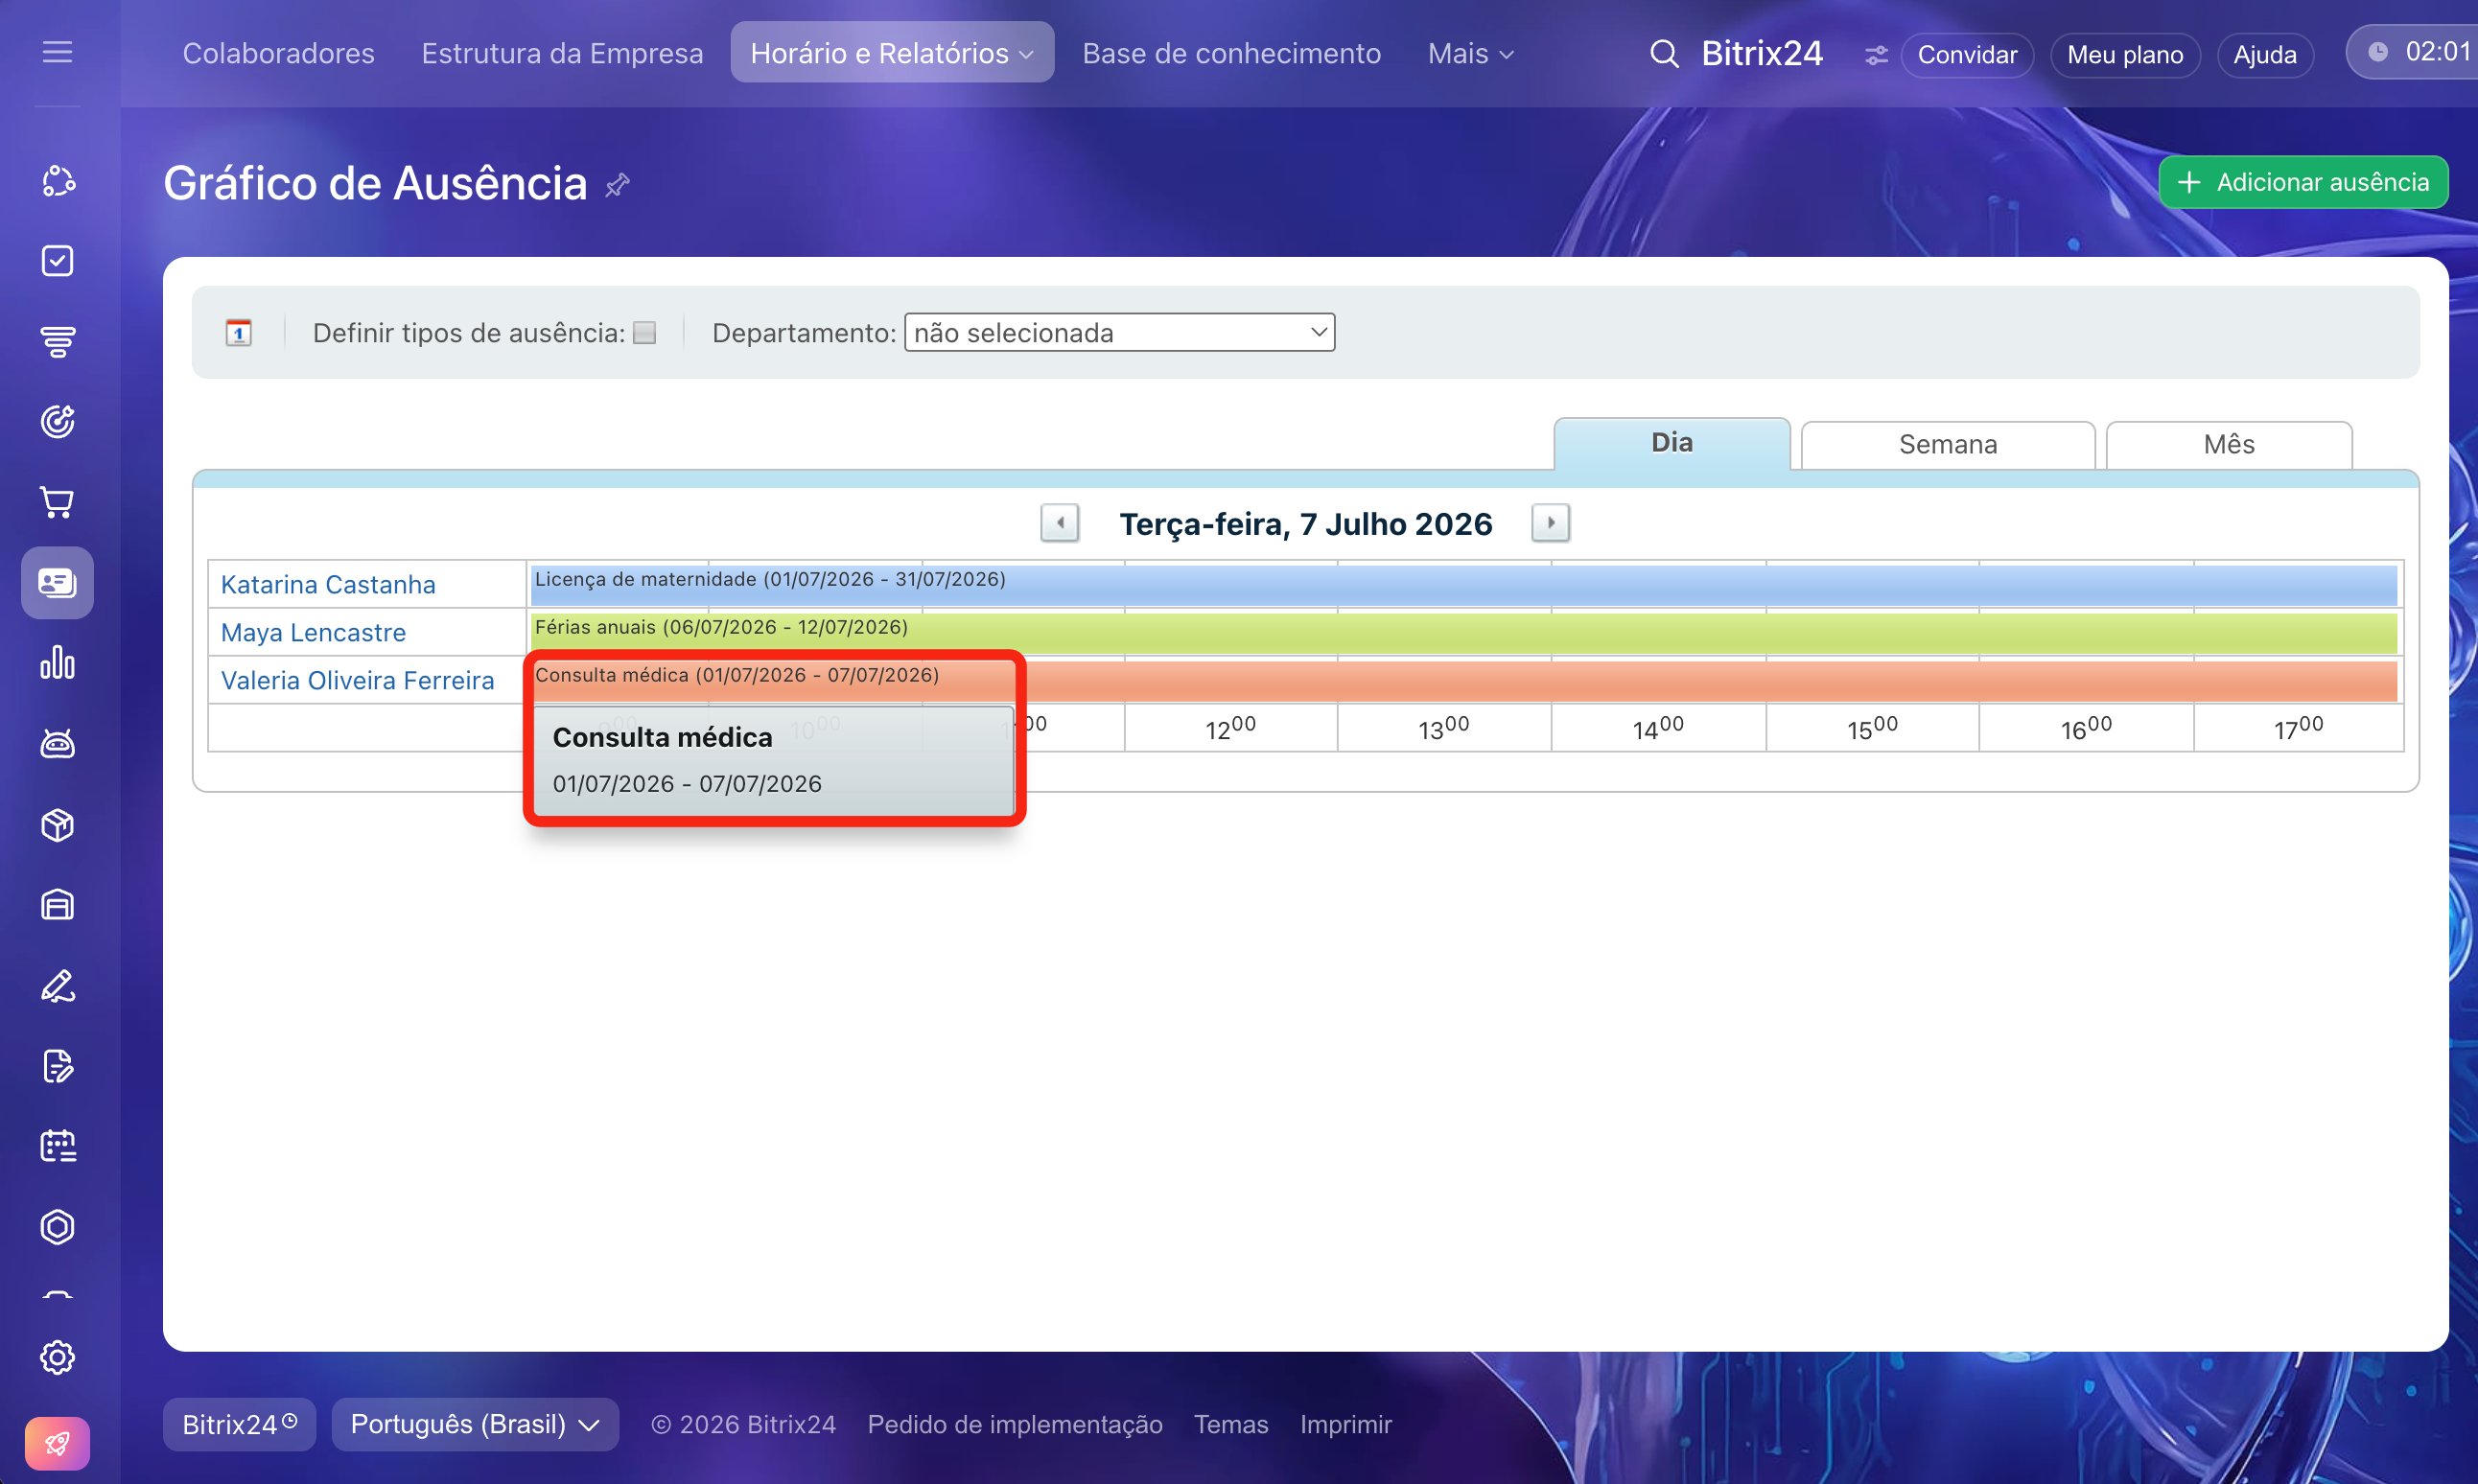This screenshot has width=2478, height=1484.
Task: Open the document edit sidebar icon
Action: point(57,1066)
